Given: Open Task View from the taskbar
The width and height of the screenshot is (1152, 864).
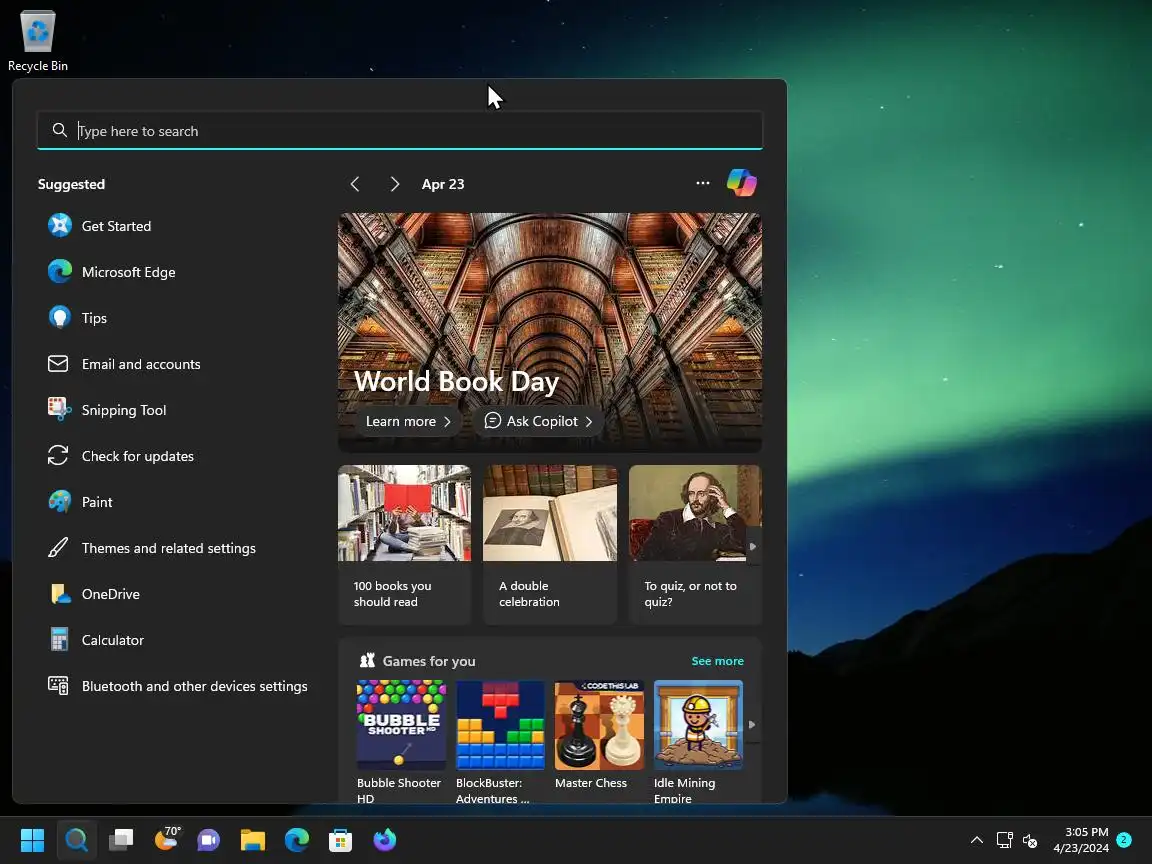Looking at the screenshot, I should (x=120, y=840).
